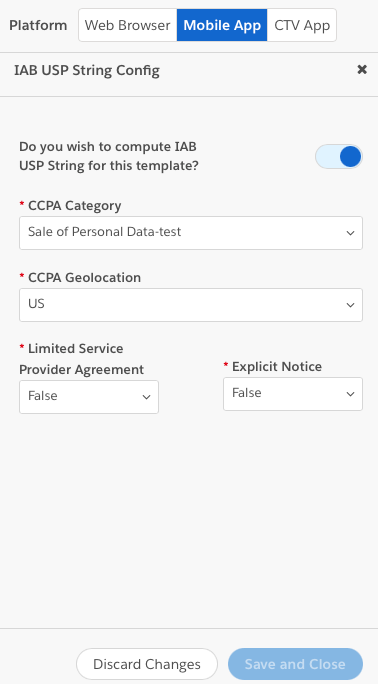Close the IAB USP String Config panel
The width and height of the screenshot is (378, 684).
tap(362, 69)
